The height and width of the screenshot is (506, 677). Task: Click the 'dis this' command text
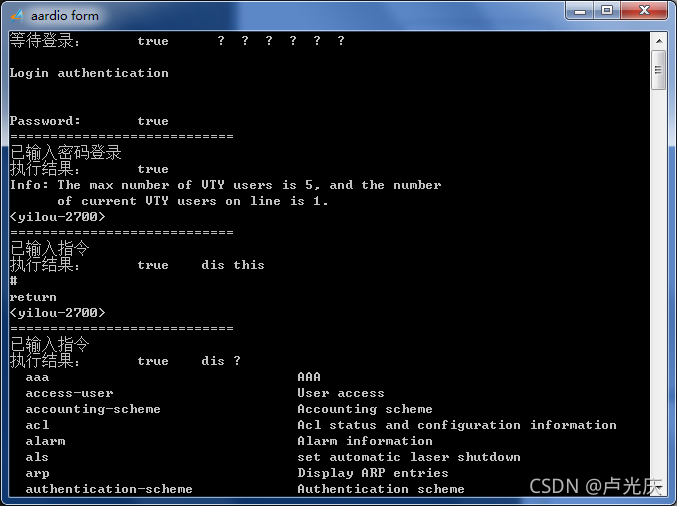point(233,265)
